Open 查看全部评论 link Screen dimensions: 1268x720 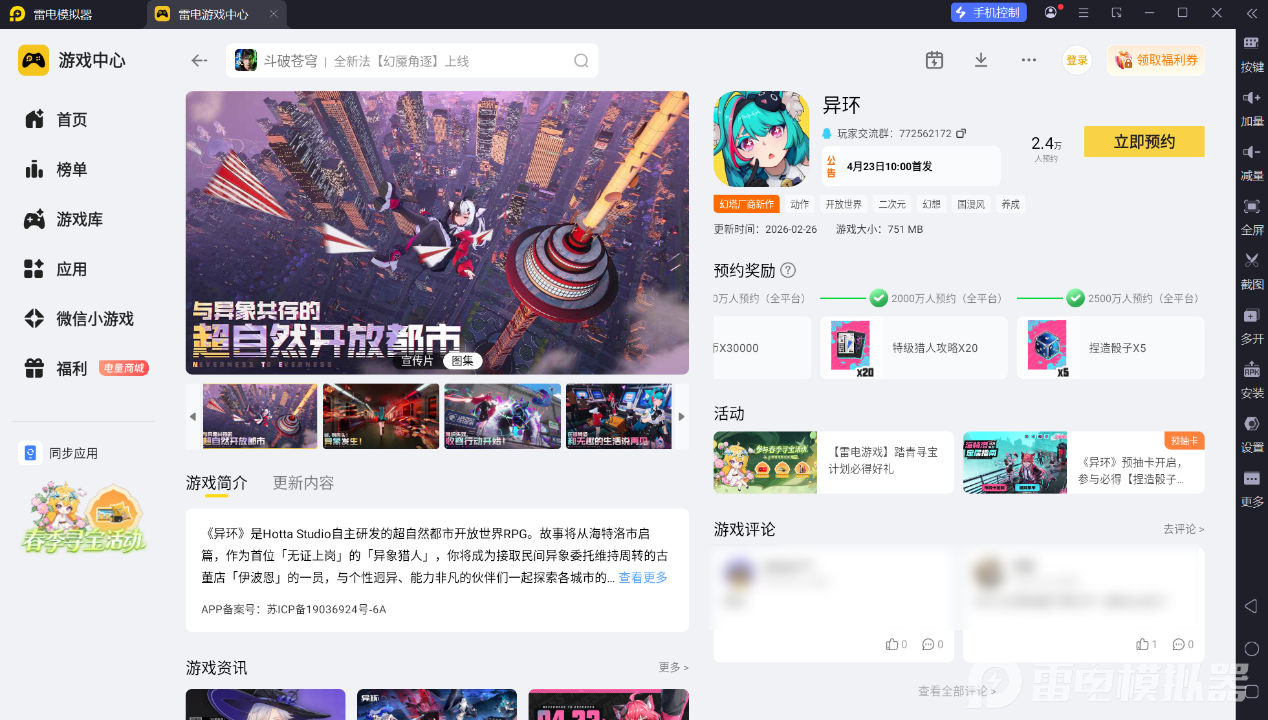[x=957, y=691]
